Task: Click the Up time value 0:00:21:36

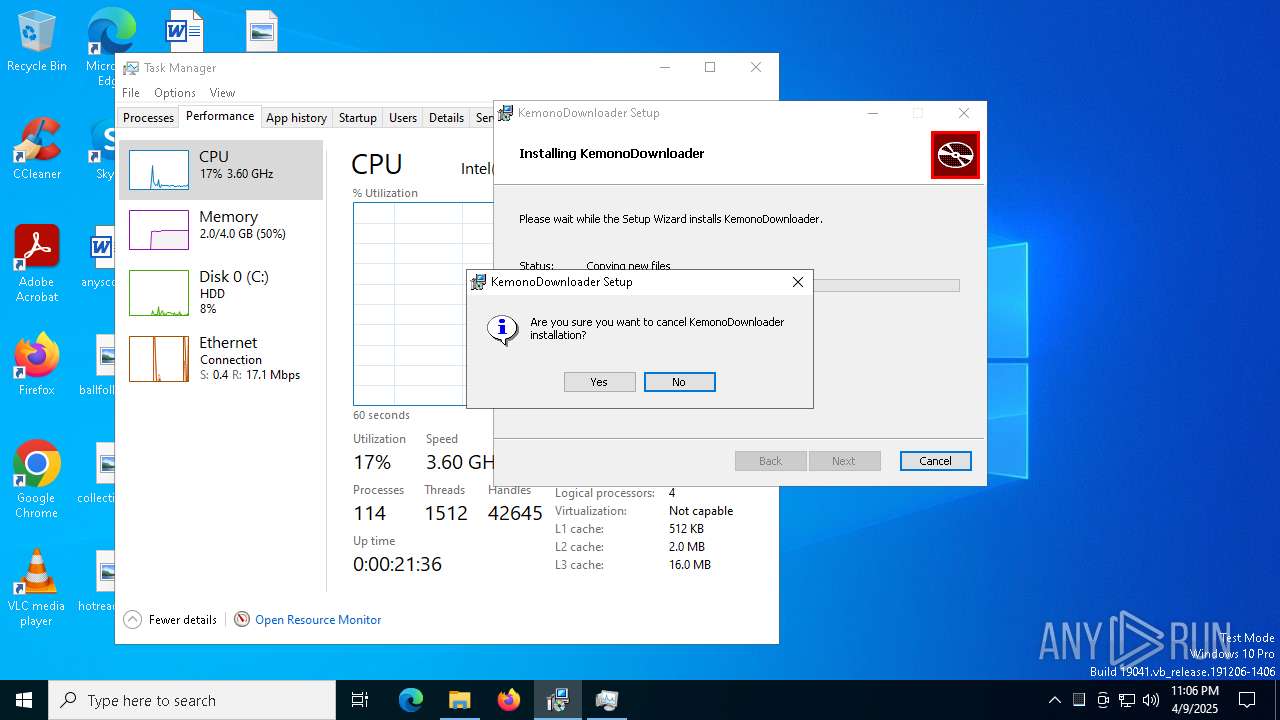Action: (397, 564)
